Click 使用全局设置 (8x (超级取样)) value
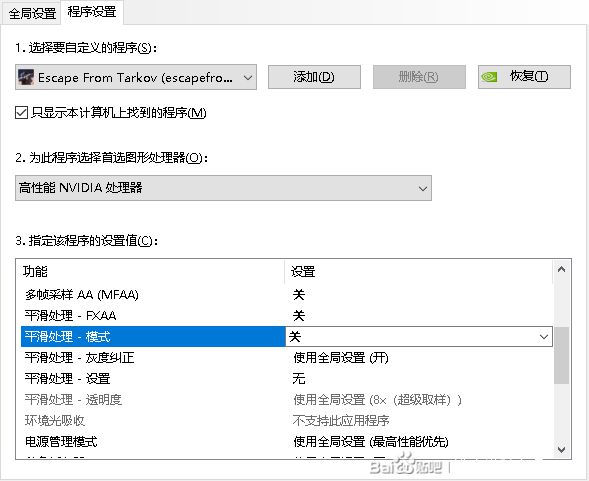The image size is (589, 481). 377,399
